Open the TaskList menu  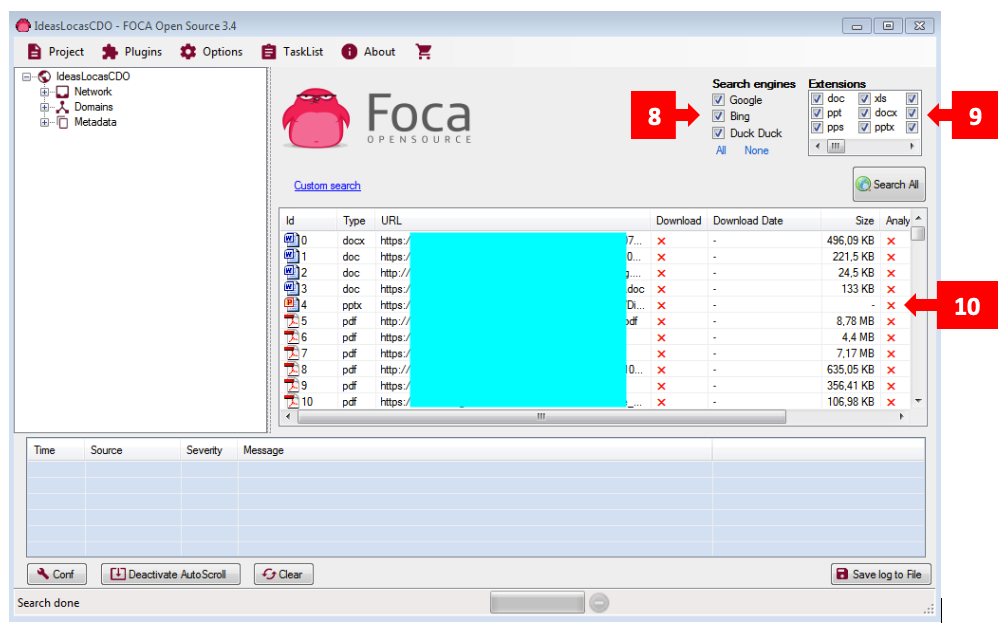pyautogui.click(x=292, y=51)
